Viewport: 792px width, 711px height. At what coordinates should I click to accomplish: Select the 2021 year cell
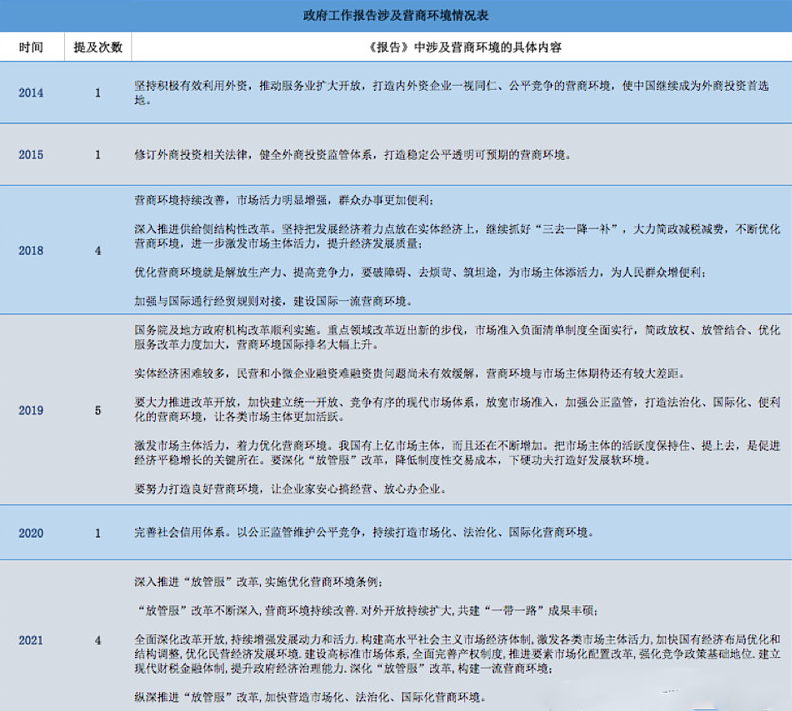coord(31,638)
